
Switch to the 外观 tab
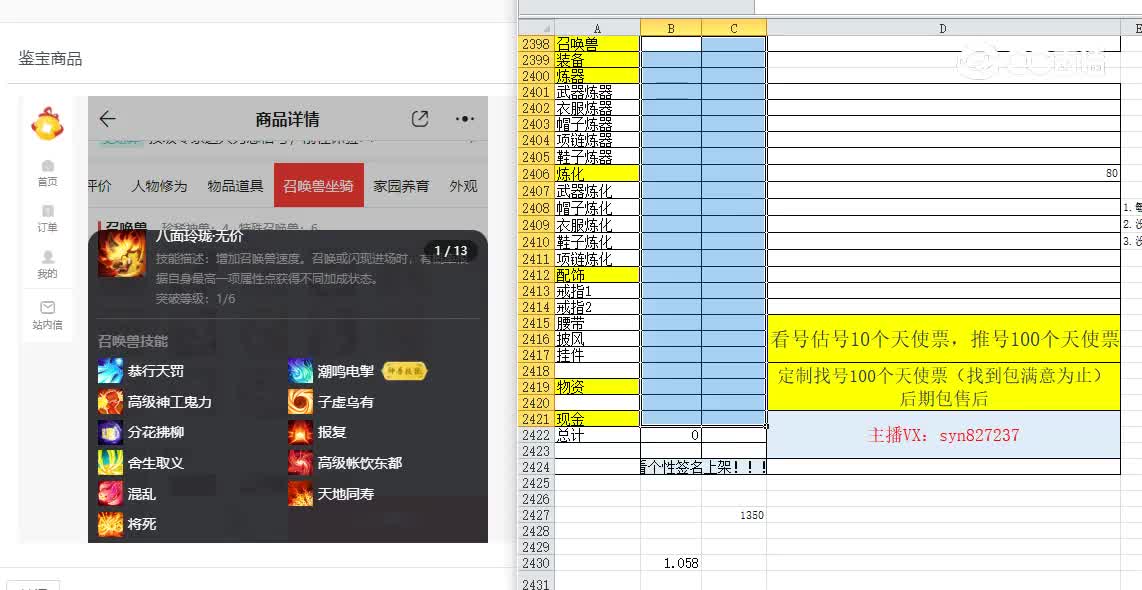[x=463, y=186]
